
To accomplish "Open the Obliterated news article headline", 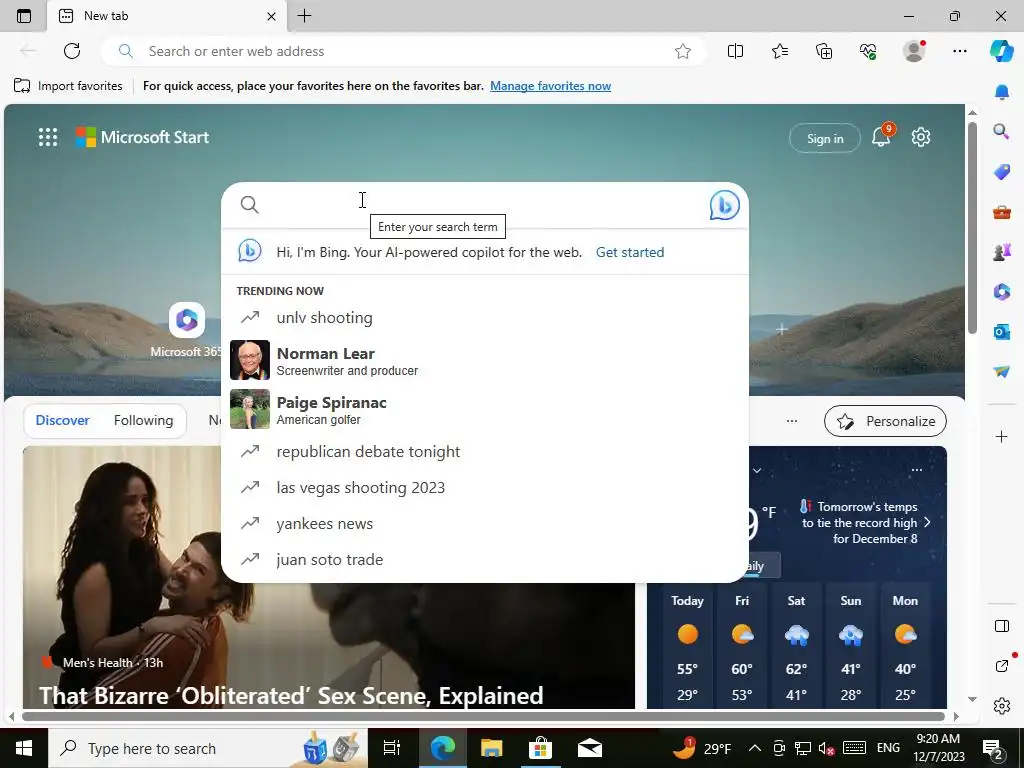I will (x=291, y=696).
